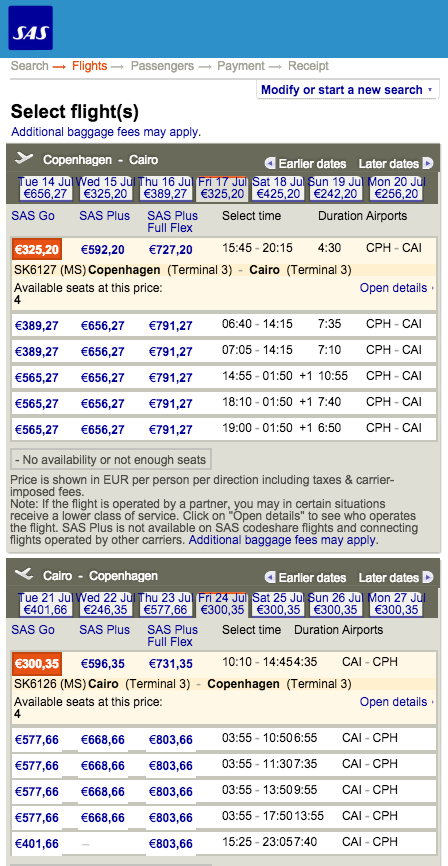Open the Additional baggage fees may apply link under heading
The image size is (448, 866).
[x=106, y=132]
